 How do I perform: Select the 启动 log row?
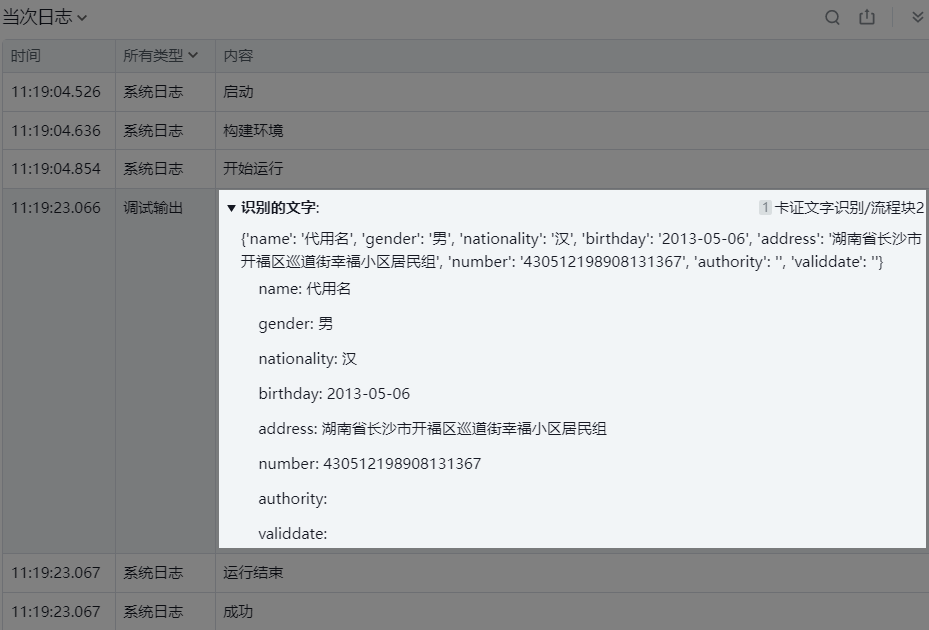(238, 92)
